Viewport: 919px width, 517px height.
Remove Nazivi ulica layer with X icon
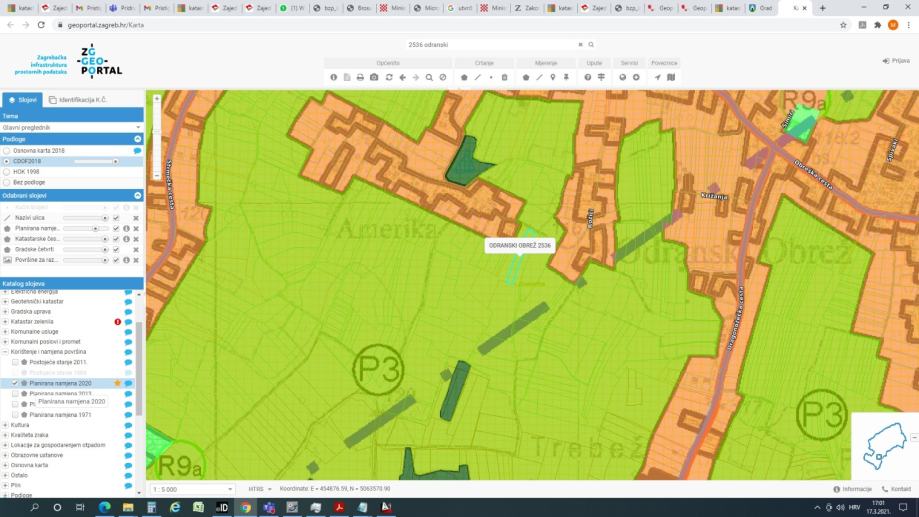136,217
